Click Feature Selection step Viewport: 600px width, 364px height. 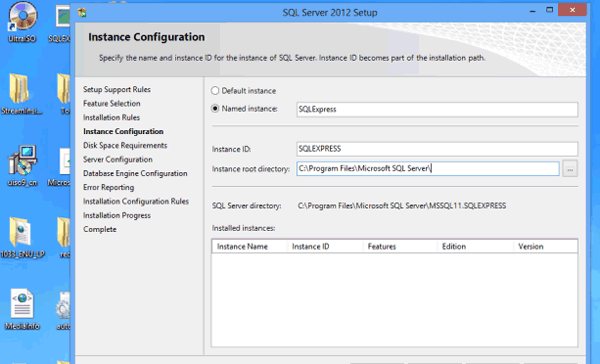(112, 103)
